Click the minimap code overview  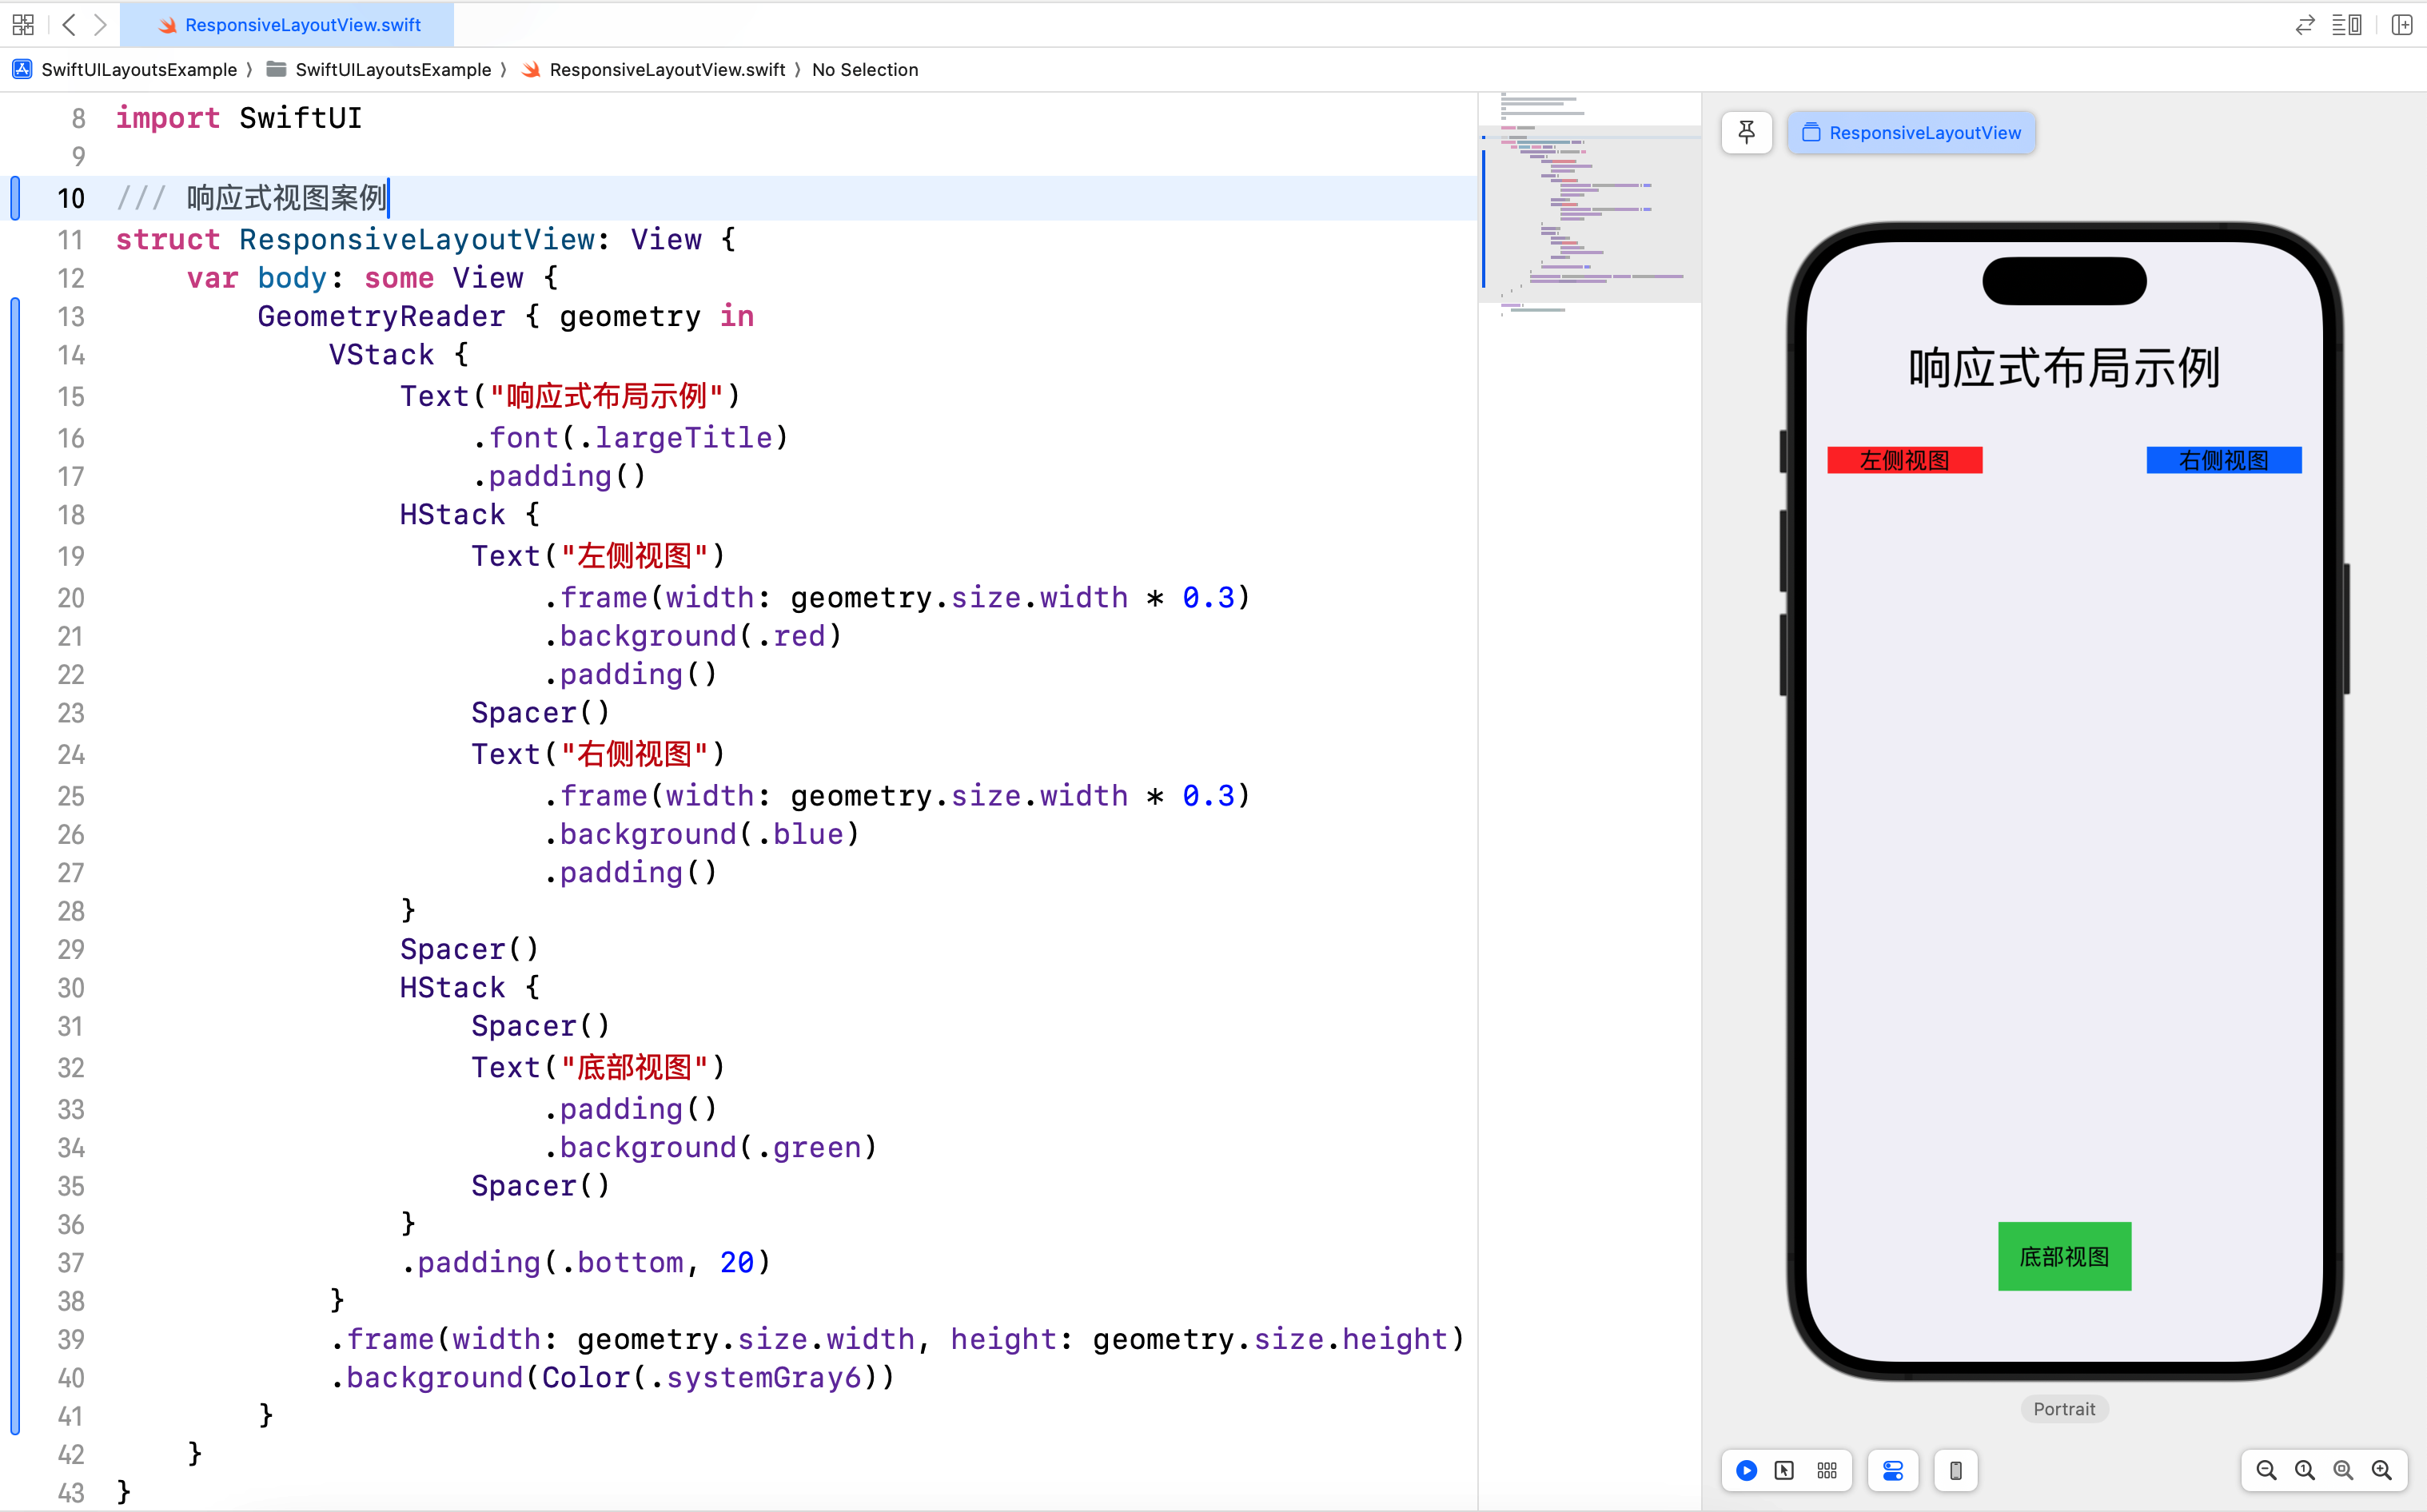[x=1590, y=213]
